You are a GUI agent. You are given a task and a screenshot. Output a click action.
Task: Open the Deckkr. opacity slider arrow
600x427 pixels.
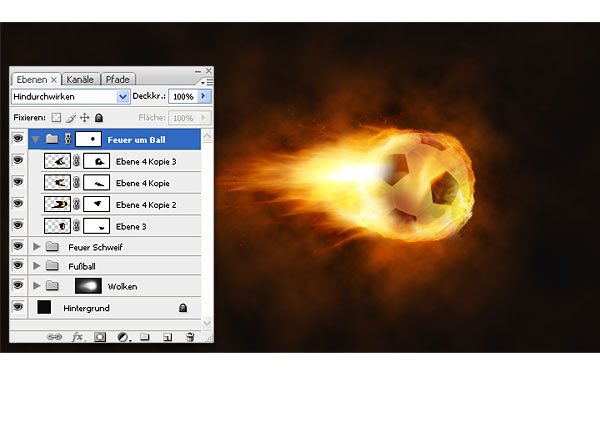(204, 96)
